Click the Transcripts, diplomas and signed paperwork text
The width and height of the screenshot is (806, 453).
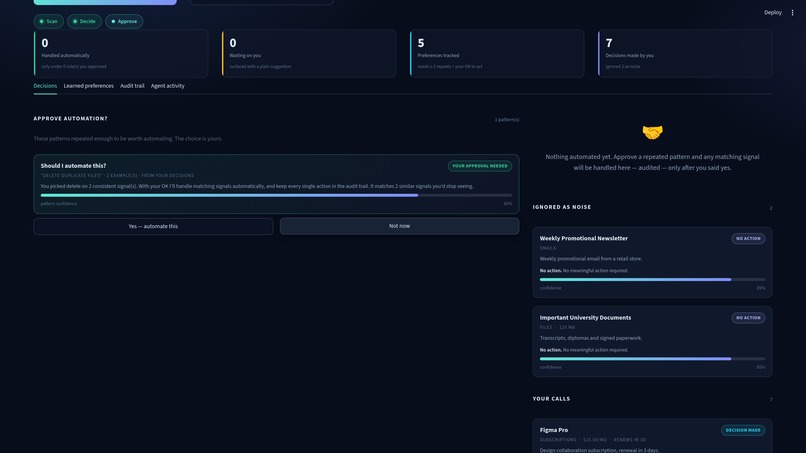click(591, 338)
